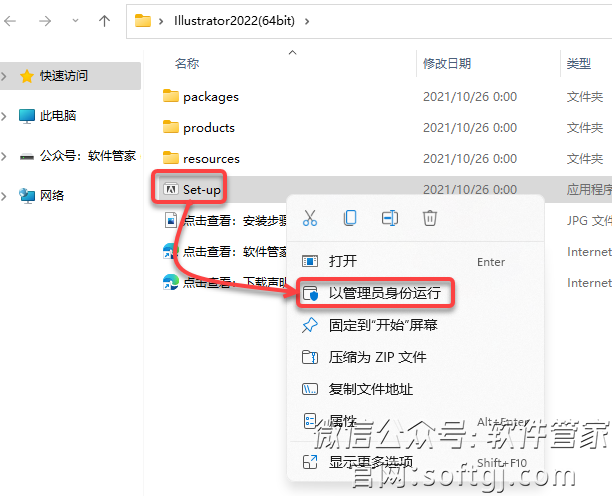Select 复制文件地址 menu entry
Screen dimensions: 612x496
tap(415, 389)
